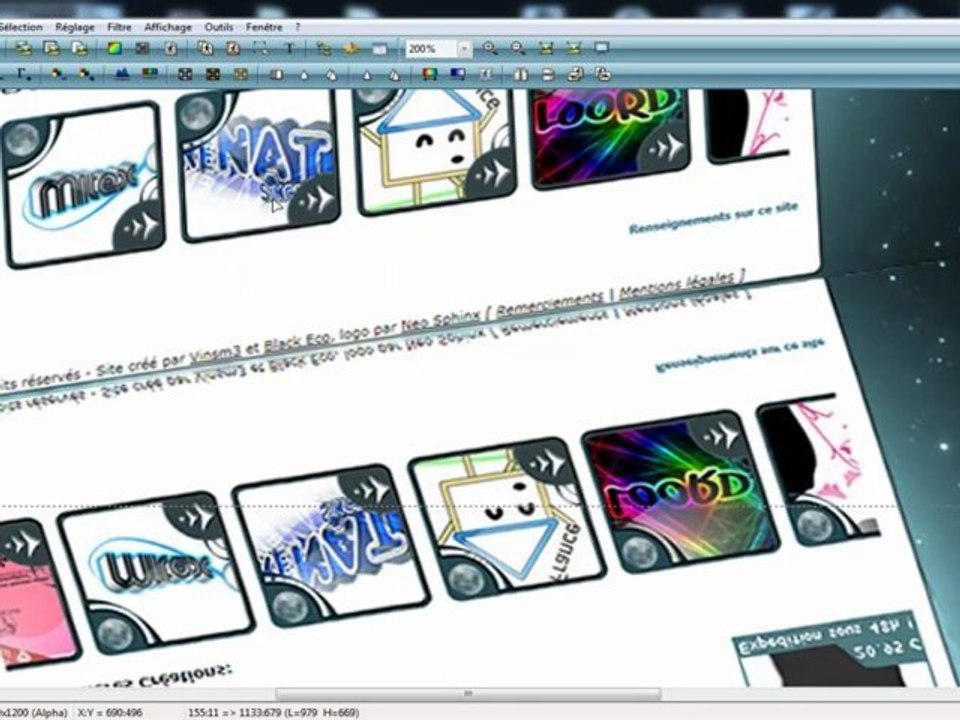
Task: Toggle the Show selection icon
Action: tap(261, 48)
